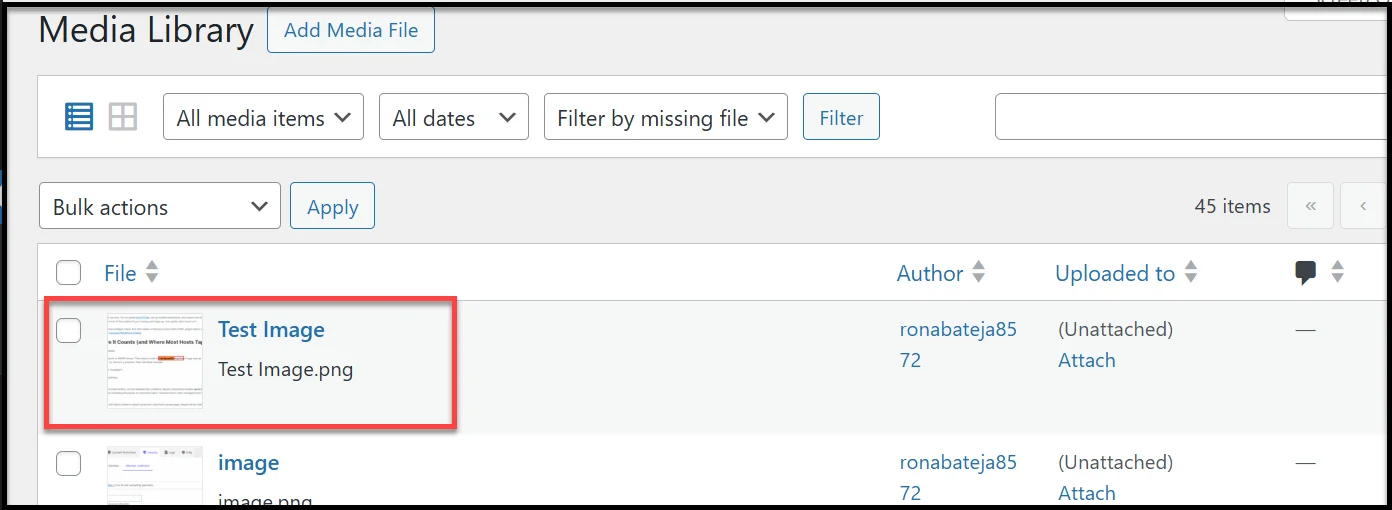Open the Test Image title link
This screenshot has width=1392, height=510.
271,330
